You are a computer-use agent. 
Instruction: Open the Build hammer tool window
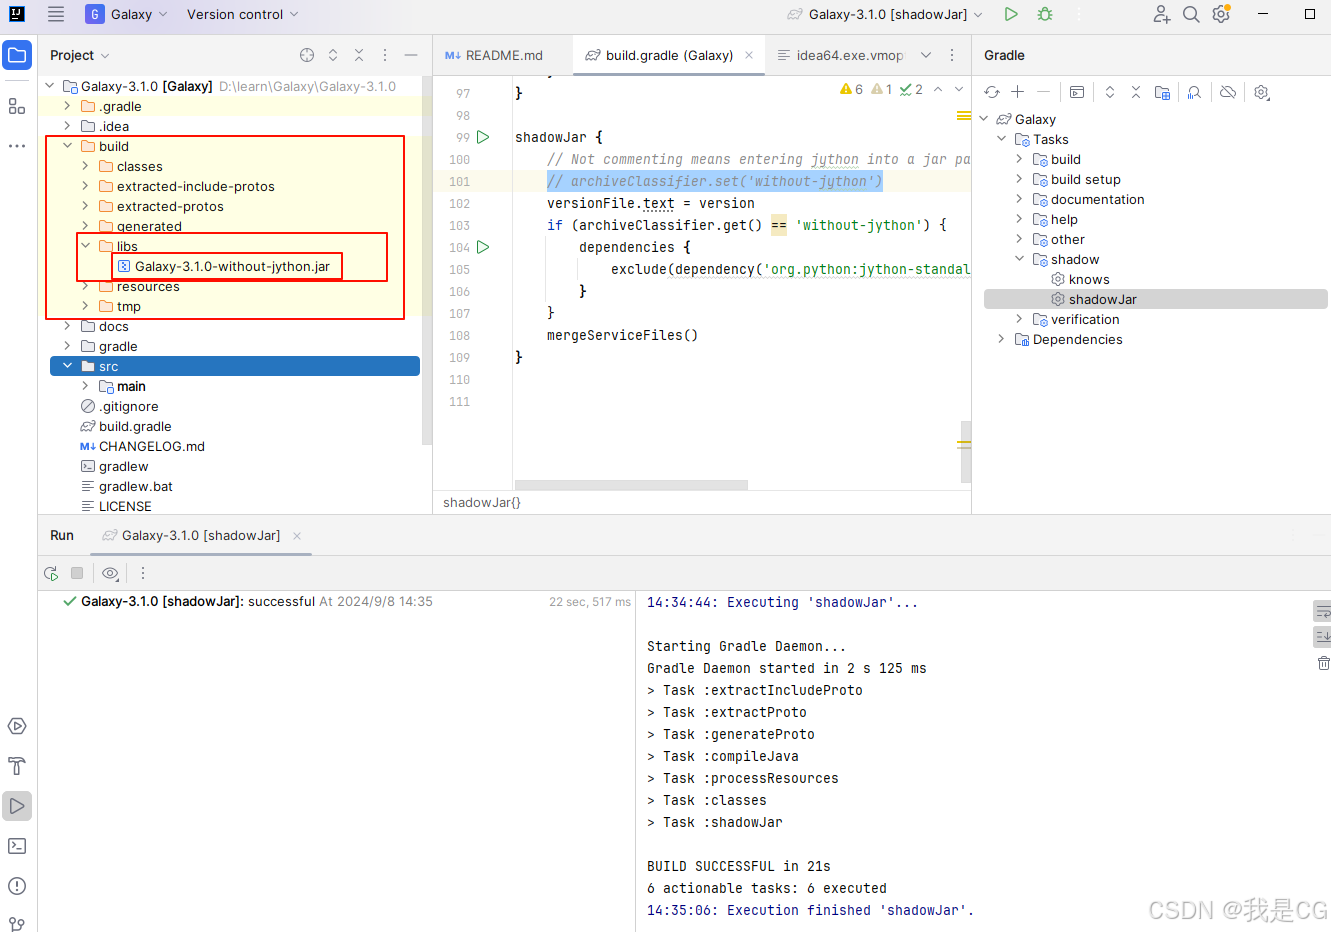[x=17, y=766]
